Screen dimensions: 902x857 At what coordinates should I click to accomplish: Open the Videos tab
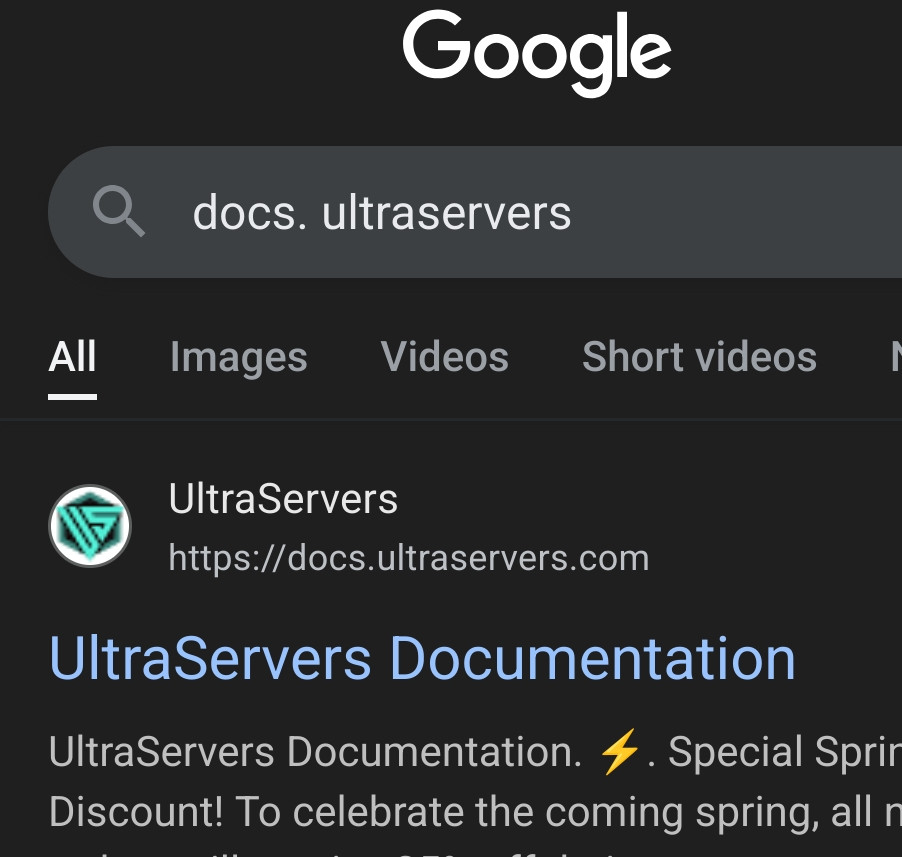[445, 357]
